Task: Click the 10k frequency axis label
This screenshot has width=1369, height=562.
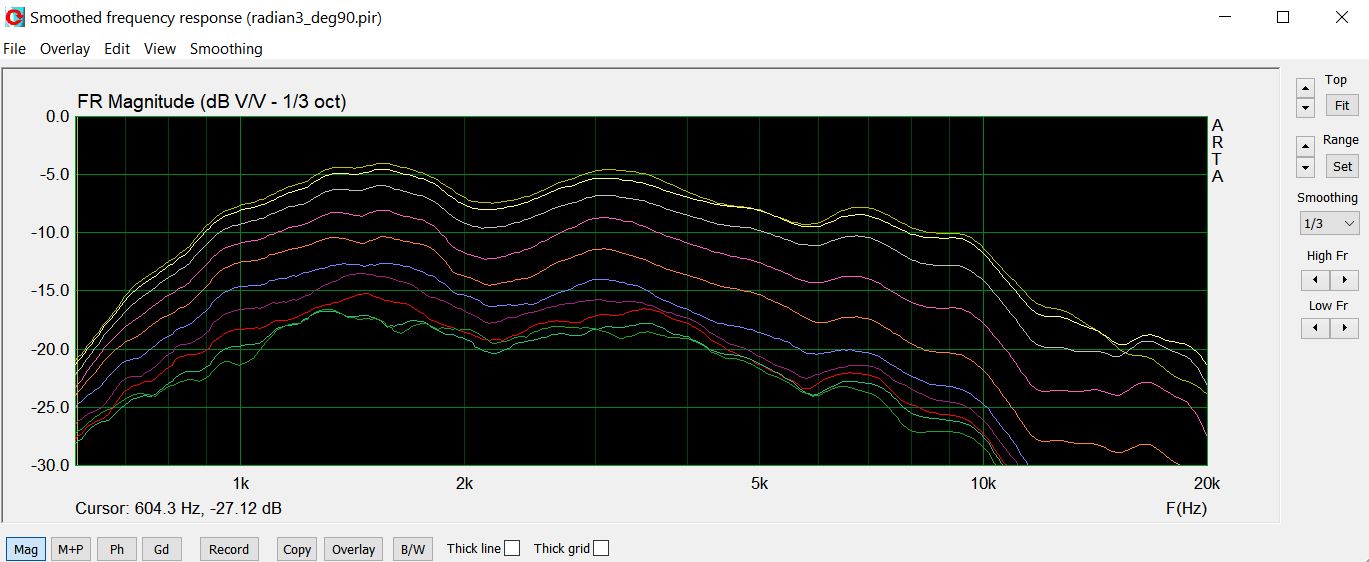Action: 983,483
